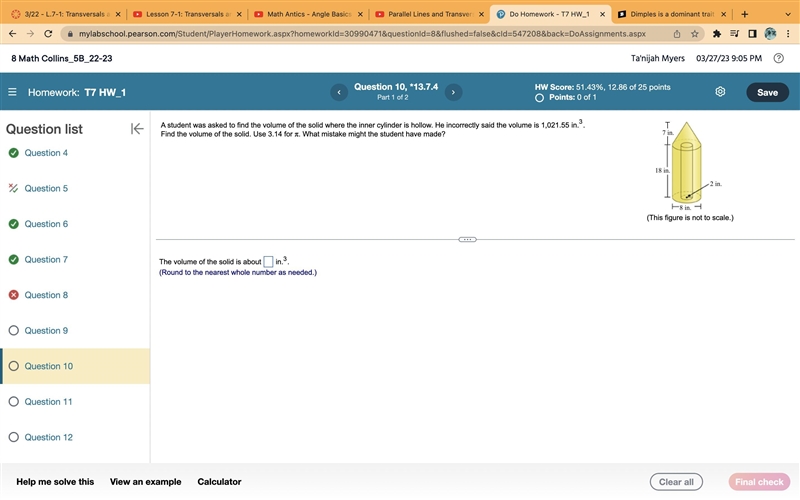
Task: Select the Do Homework - T7 HW_1 tab
Action: (x=548, y=14)
